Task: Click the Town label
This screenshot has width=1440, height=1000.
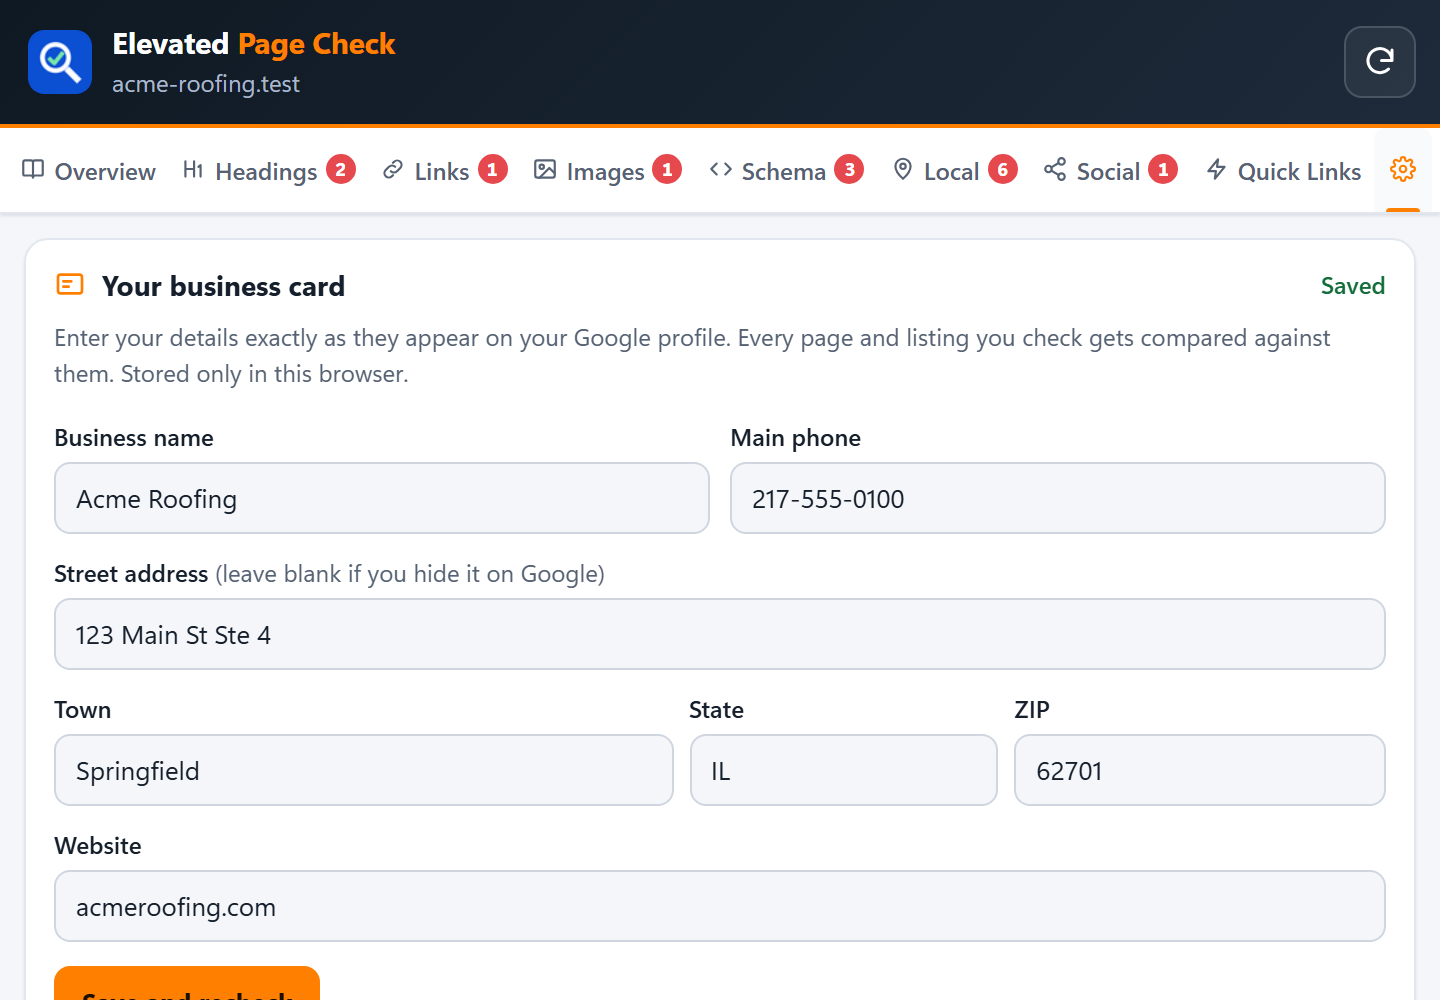Action: point(83,710)
